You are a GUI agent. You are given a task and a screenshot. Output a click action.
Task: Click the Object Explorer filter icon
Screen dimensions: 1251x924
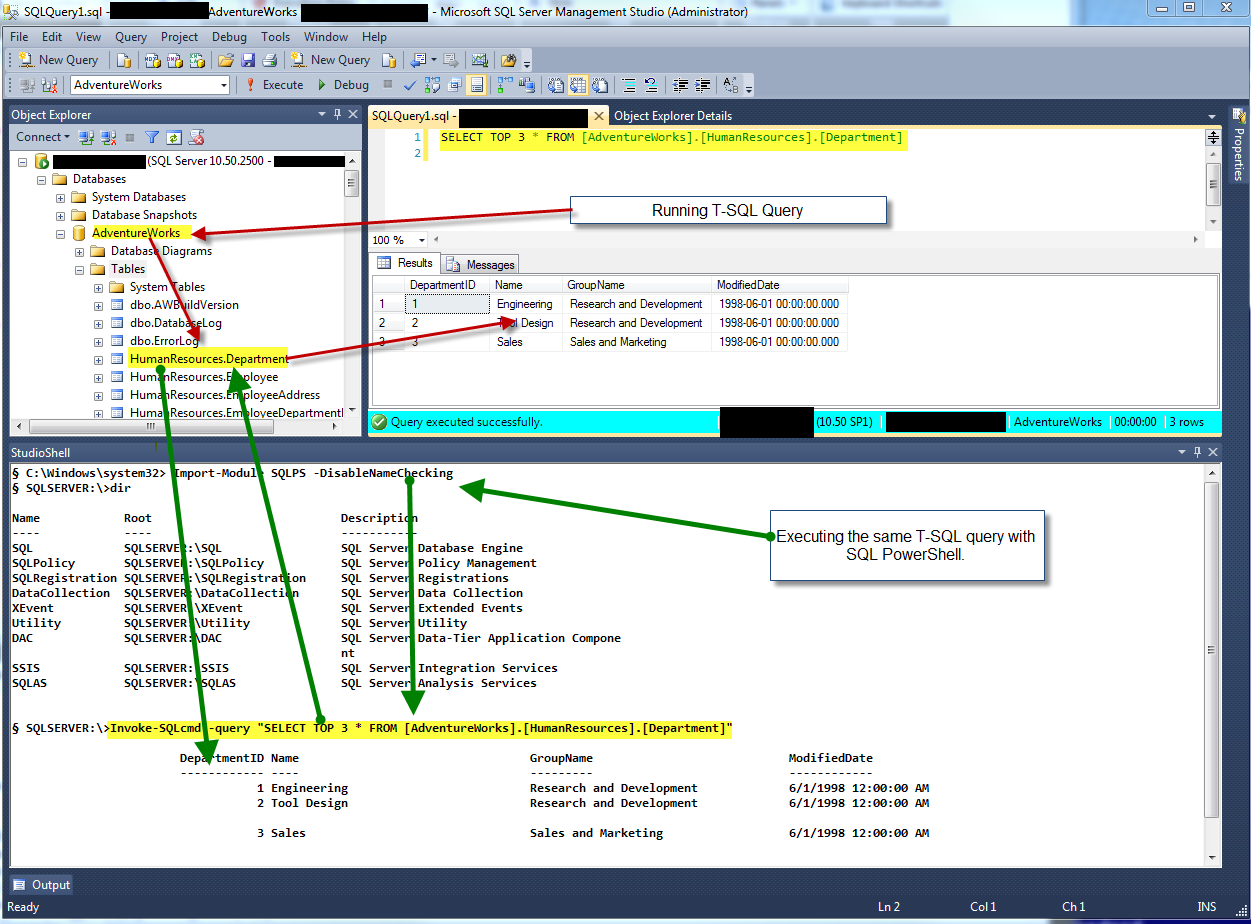coord(152,137)
